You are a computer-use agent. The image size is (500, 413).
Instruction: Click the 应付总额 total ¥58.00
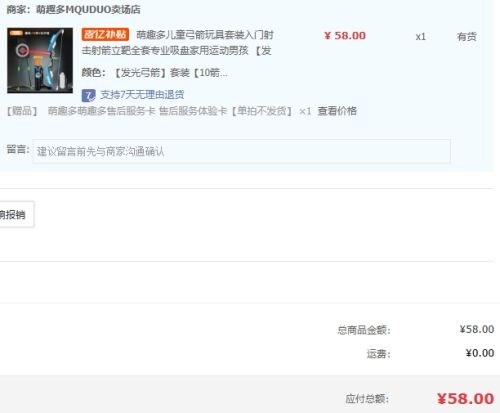click(x=466, y=399)
